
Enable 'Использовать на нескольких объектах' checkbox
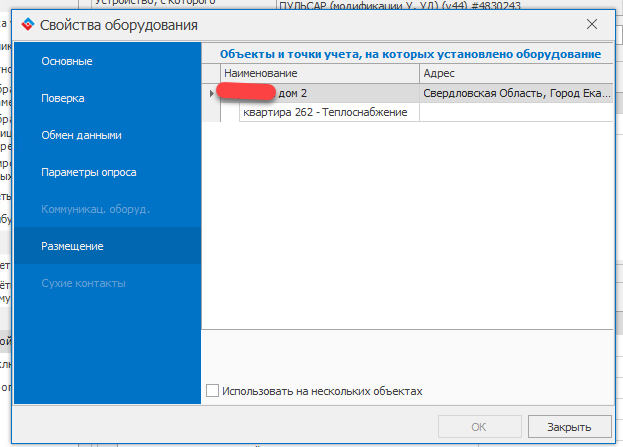pos(212,391)
